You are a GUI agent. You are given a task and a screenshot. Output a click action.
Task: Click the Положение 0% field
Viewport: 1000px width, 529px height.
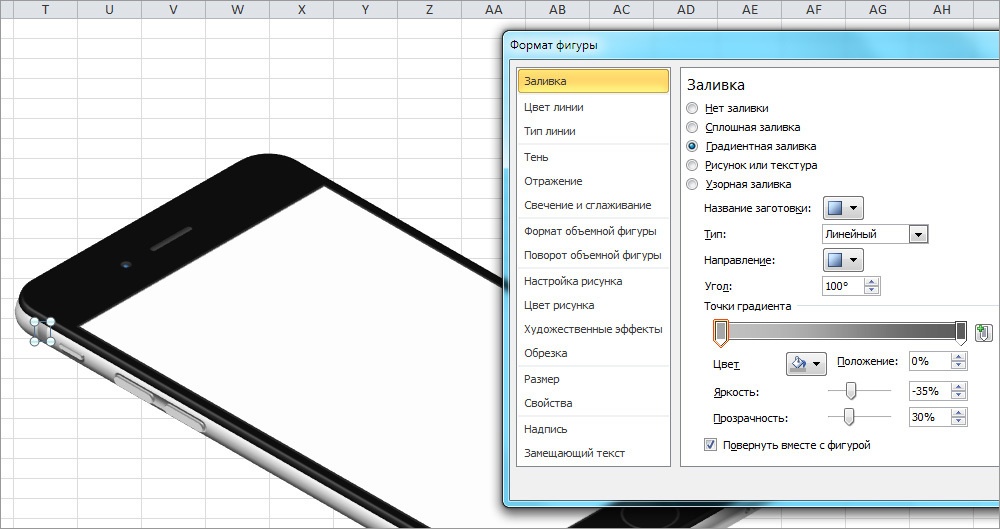(929, 361)
